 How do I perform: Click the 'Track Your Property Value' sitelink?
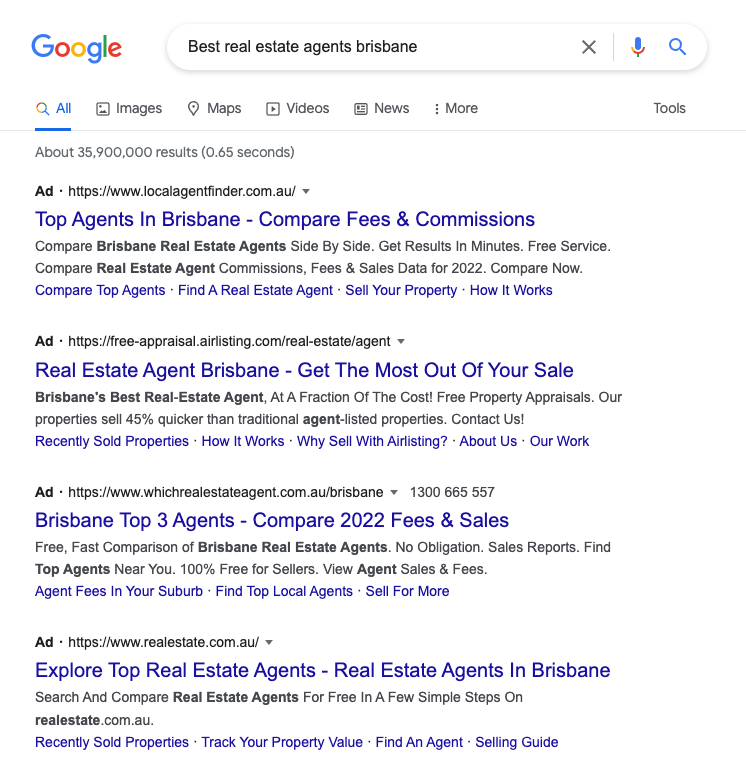pyautogui.click(x=282, y=742)
